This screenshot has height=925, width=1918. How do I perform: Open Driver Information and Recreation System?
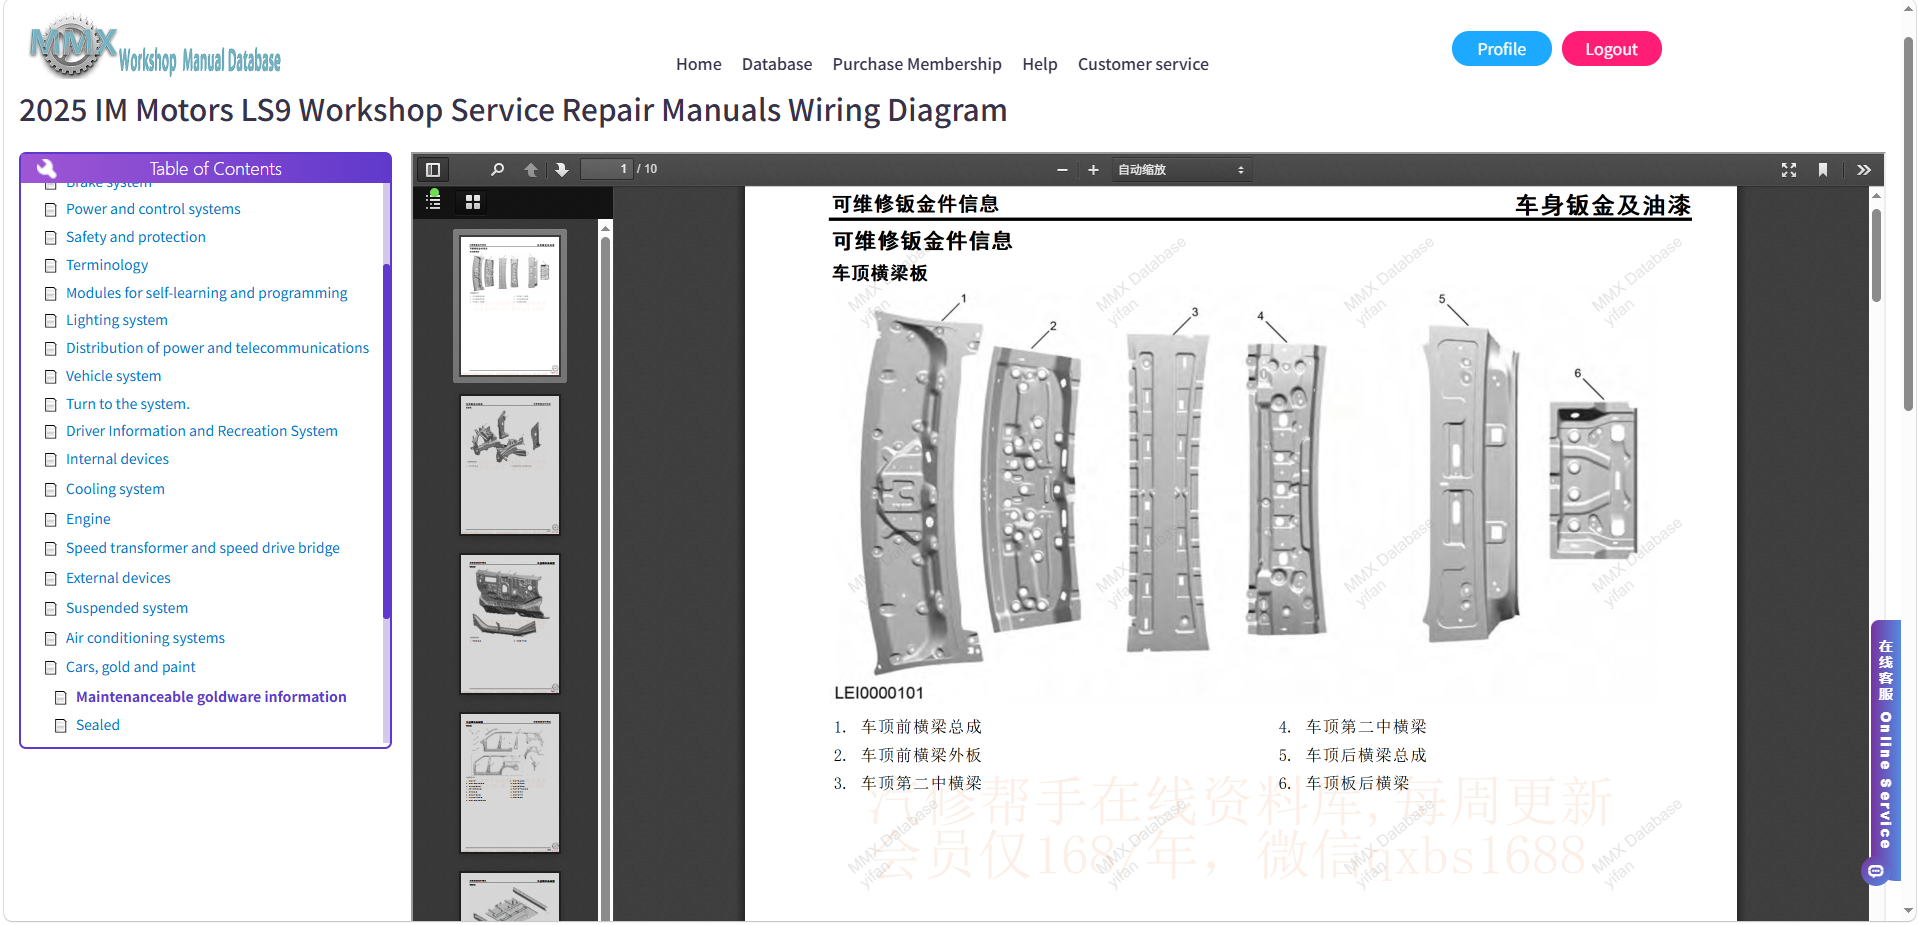click(x=202, y=431)
